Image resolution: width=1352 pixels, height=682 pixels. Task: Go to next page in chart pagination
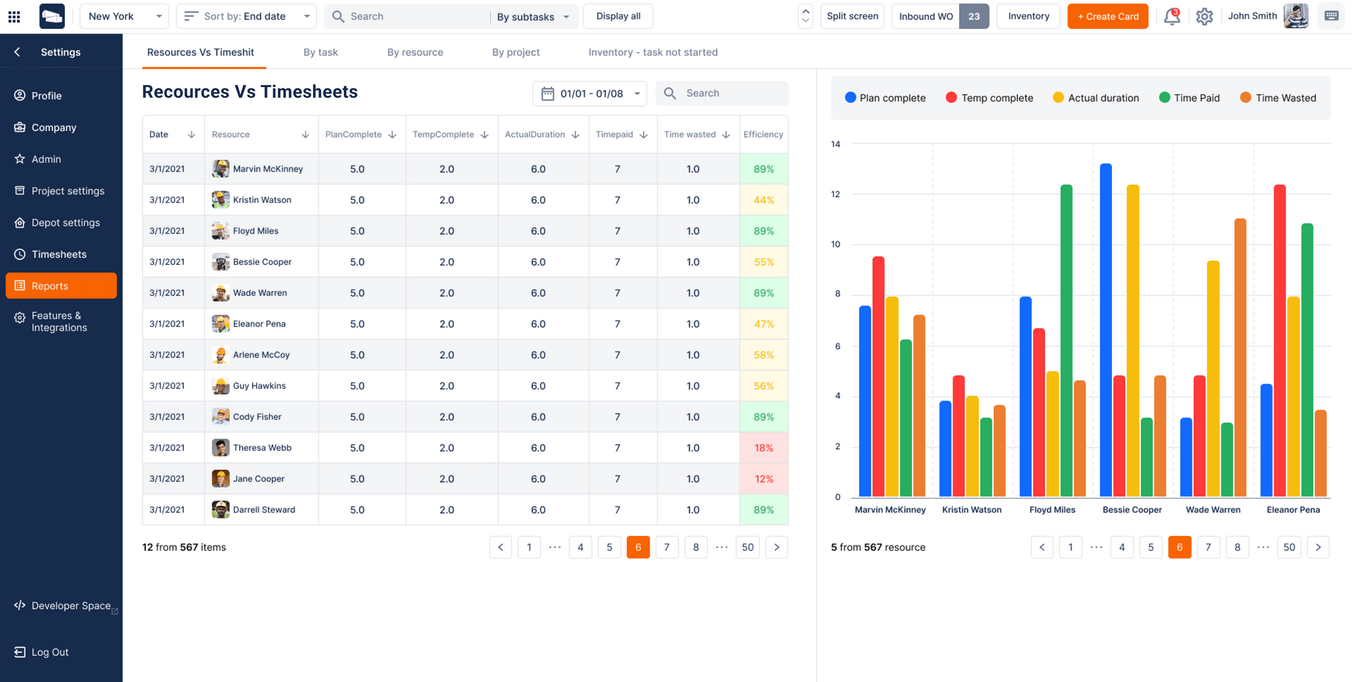pos(1318,547)
